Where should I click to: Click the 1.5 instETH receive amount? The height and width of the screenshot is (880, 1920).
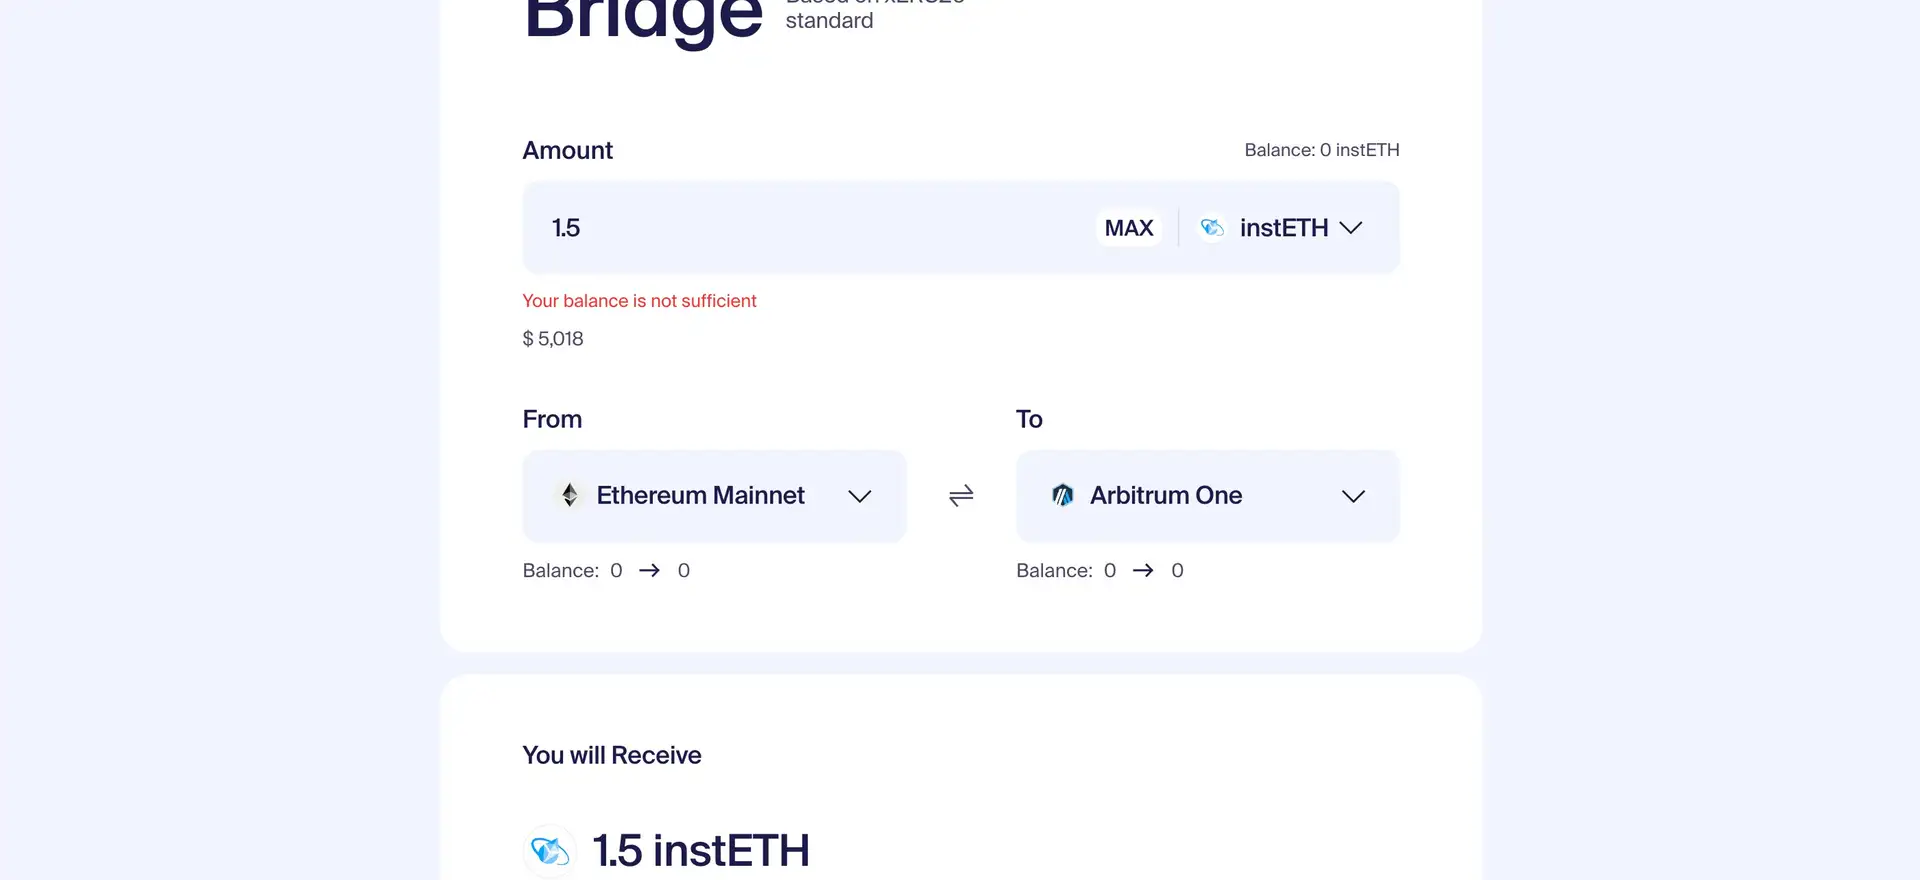(701, 851)
